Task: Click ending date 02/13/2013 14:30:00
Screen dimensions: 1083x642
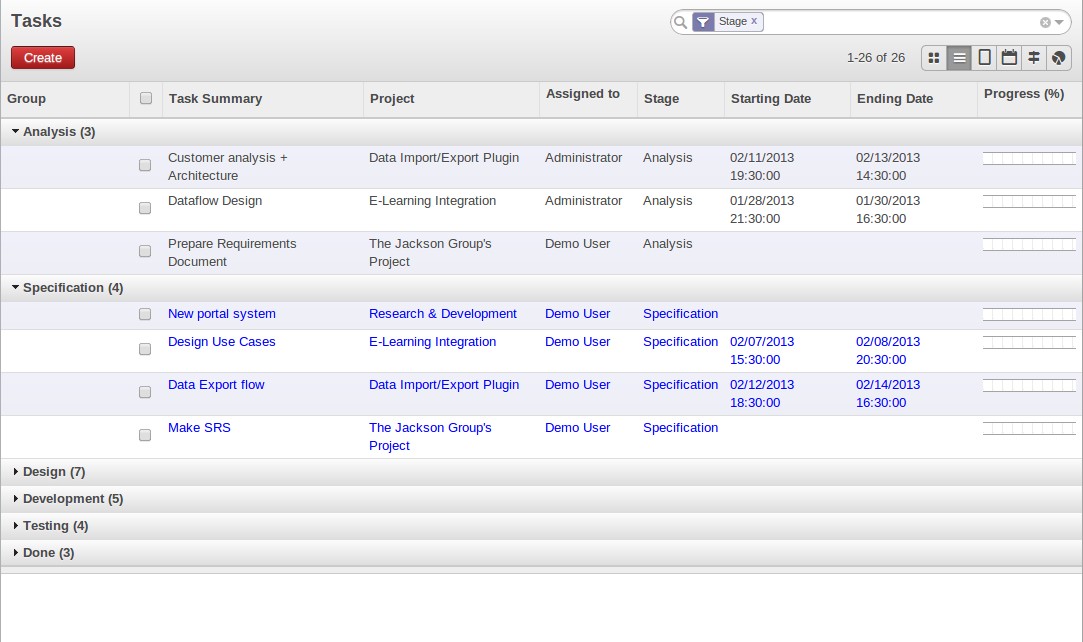Action: (888, 167)
